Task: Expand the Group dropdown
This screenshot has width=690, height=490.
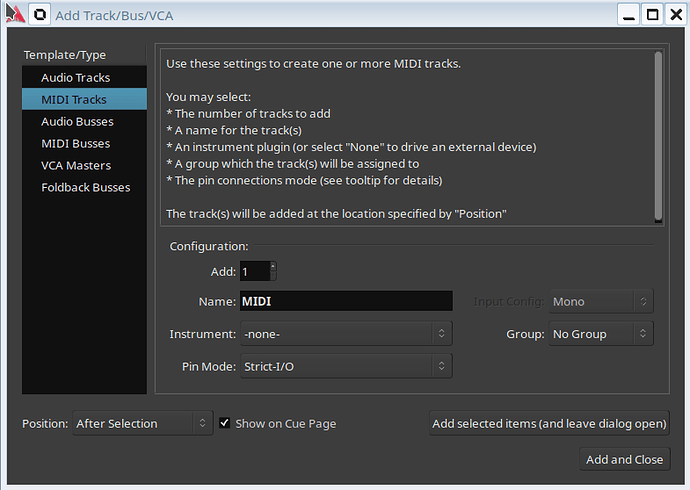Action: [x=601, y=334]
